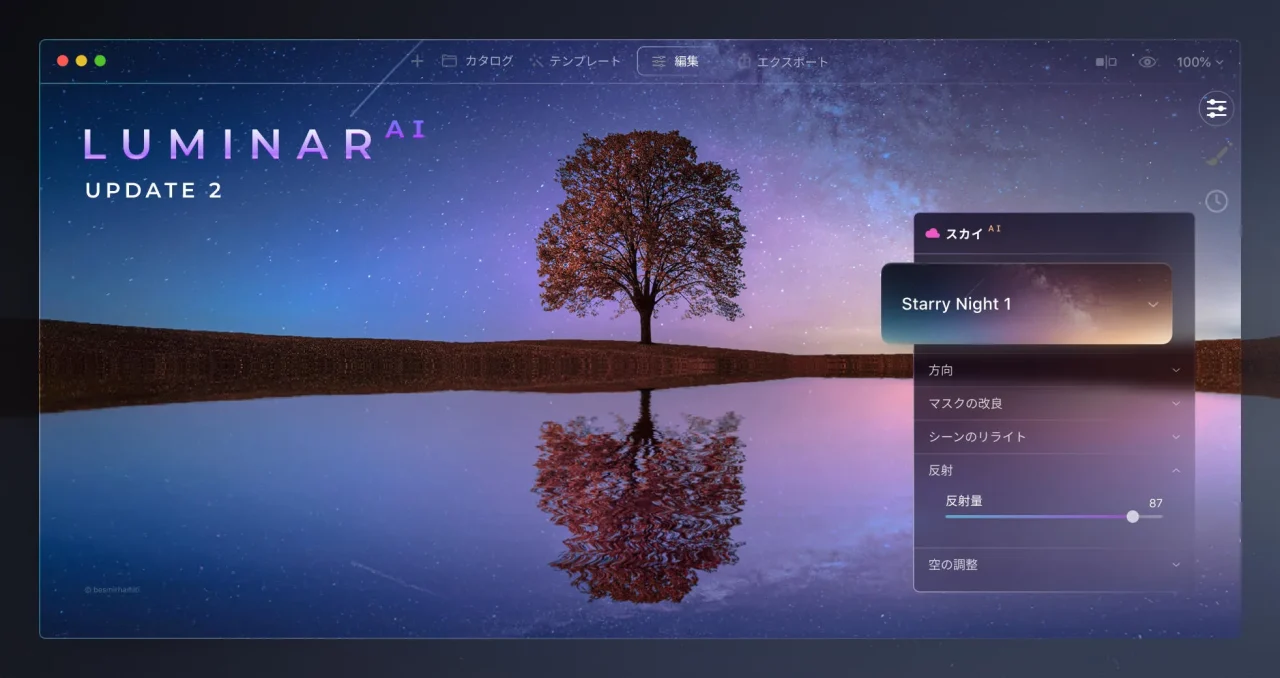Open the 100% zoom level dropdown
The width and height of the screenshot is (1280, 678).
(1199, 62)
